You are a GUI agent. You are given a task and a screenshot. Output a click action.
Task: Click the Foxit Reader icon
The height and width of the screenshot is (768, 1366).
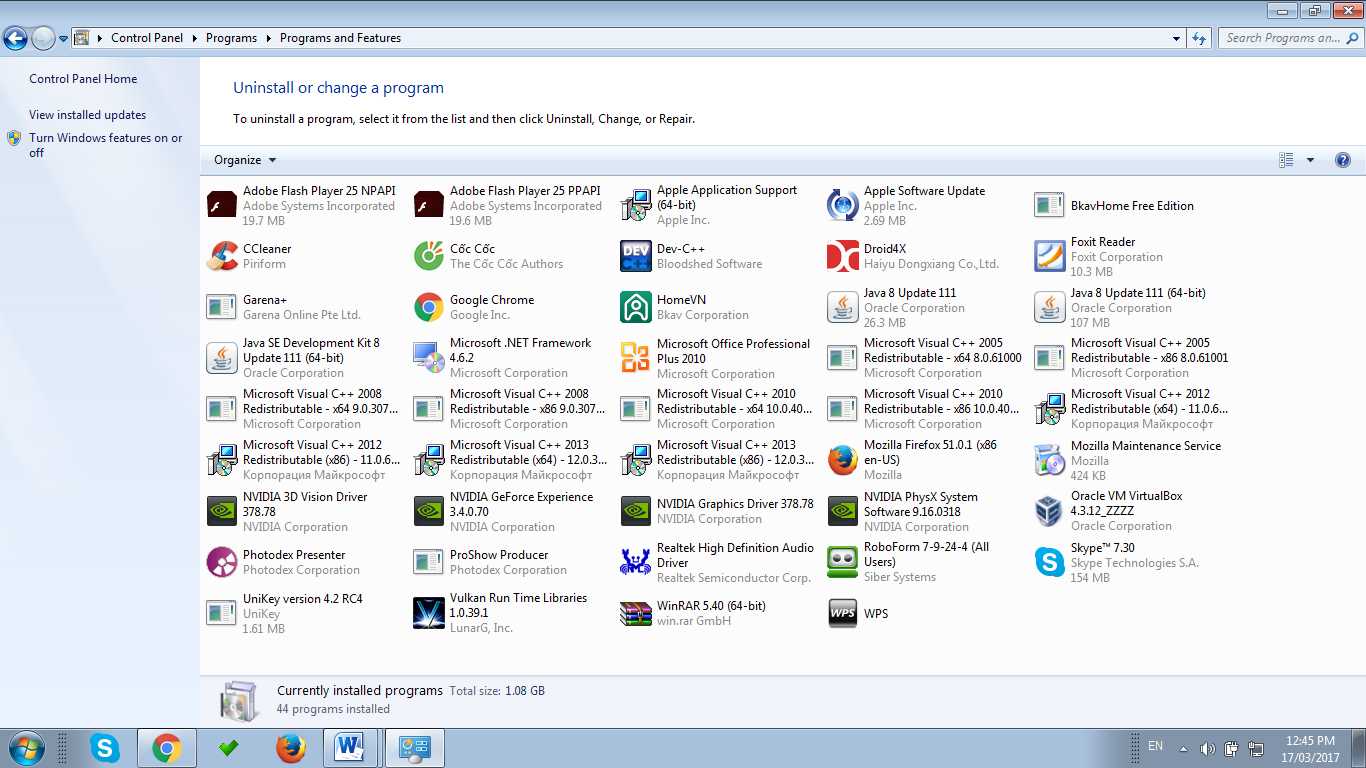coord(1049,256)
